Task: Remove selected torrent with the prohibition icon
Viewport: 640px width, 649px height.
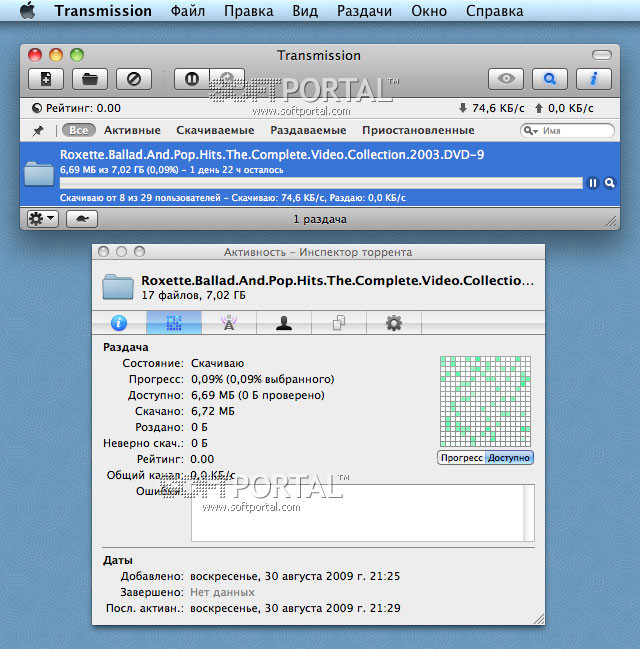Action: (x=134, y=79)
